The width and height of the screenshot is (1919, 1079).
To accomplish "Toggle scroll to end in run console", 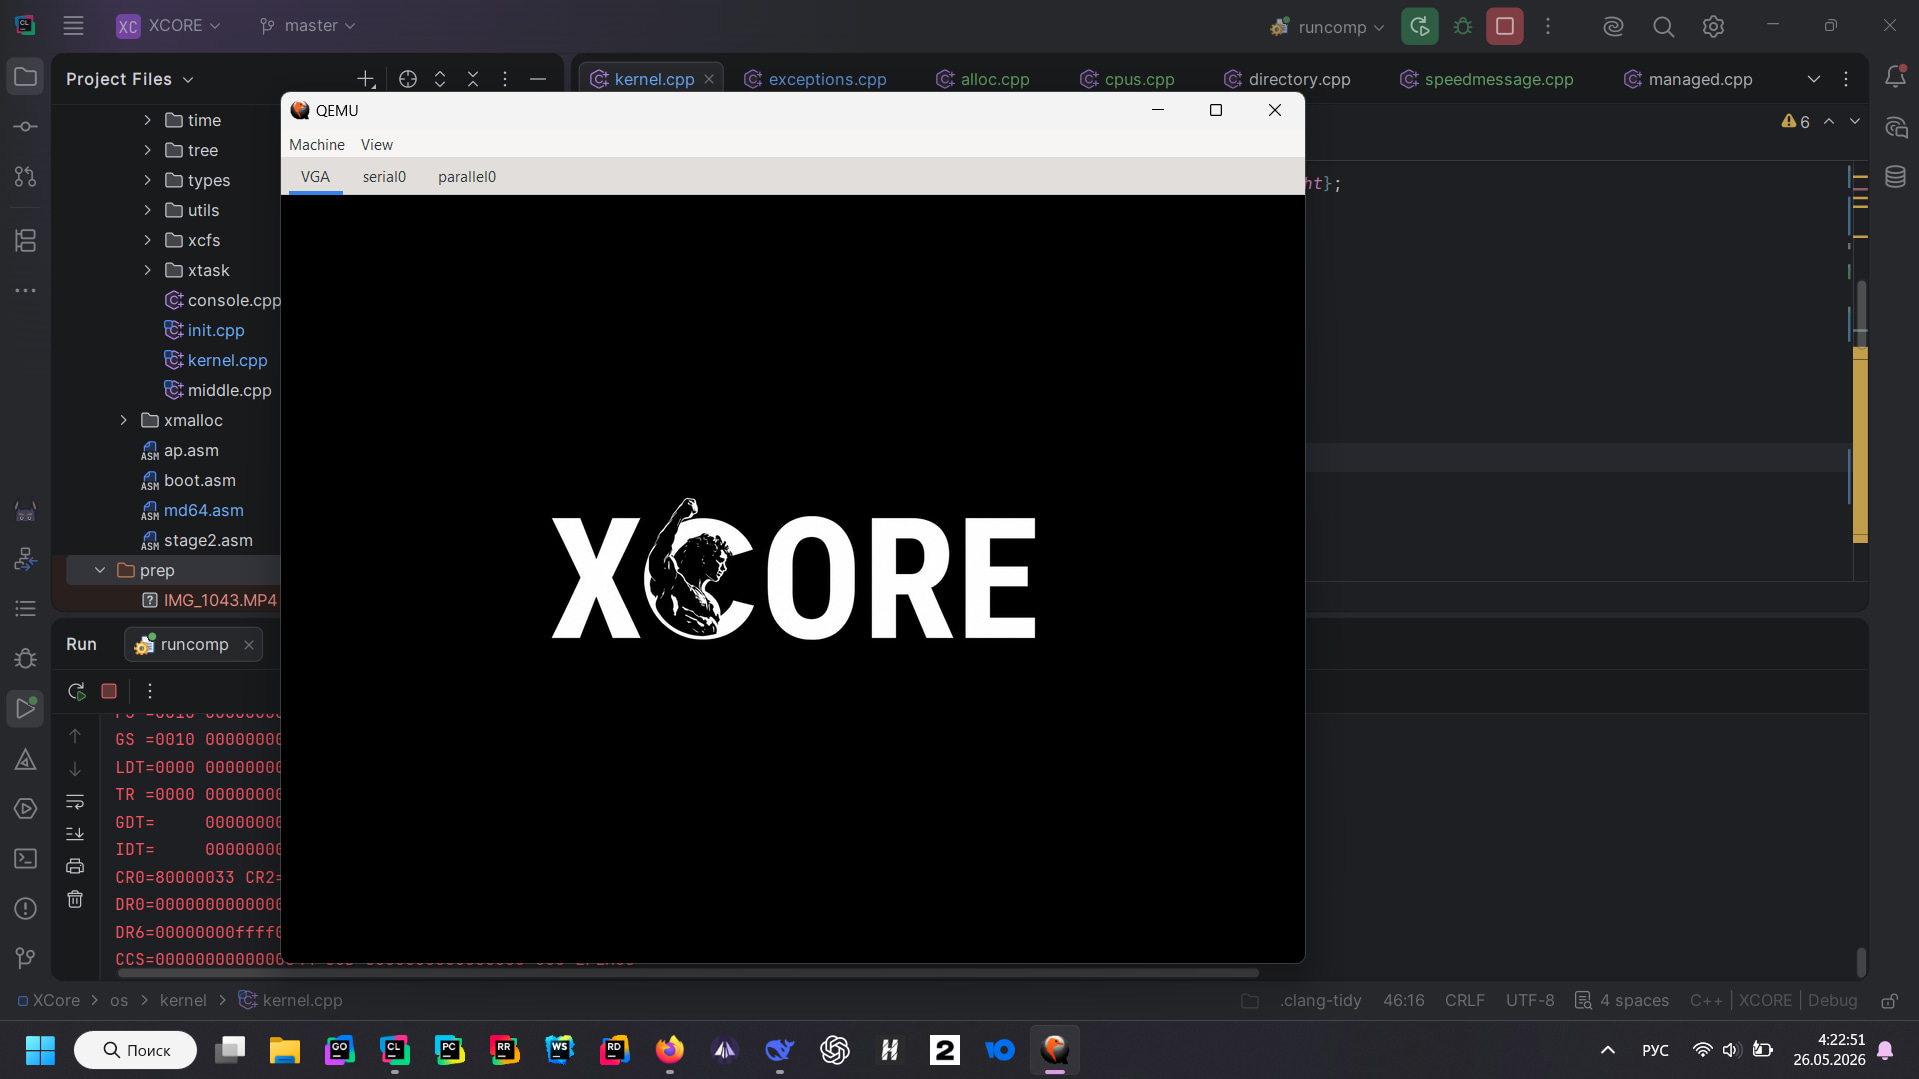I will click(x=75, y=833).
